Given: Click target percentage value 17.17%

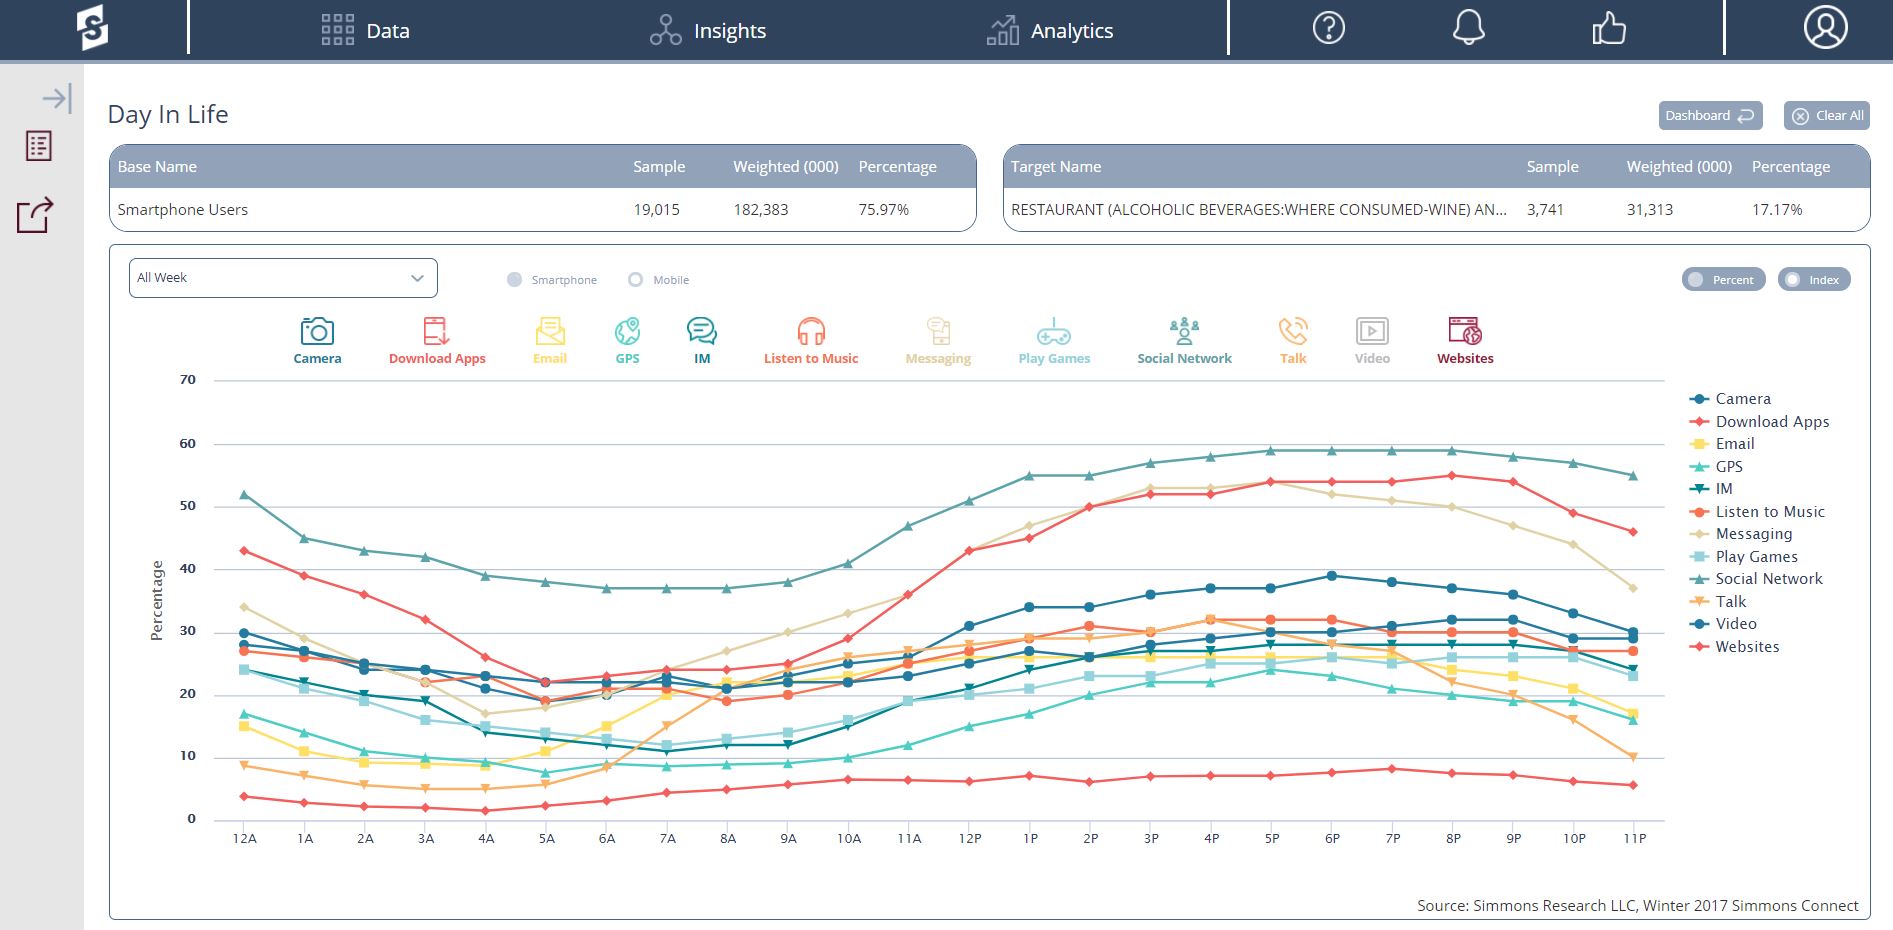Looking at the screenshot, I should 1777,210.
